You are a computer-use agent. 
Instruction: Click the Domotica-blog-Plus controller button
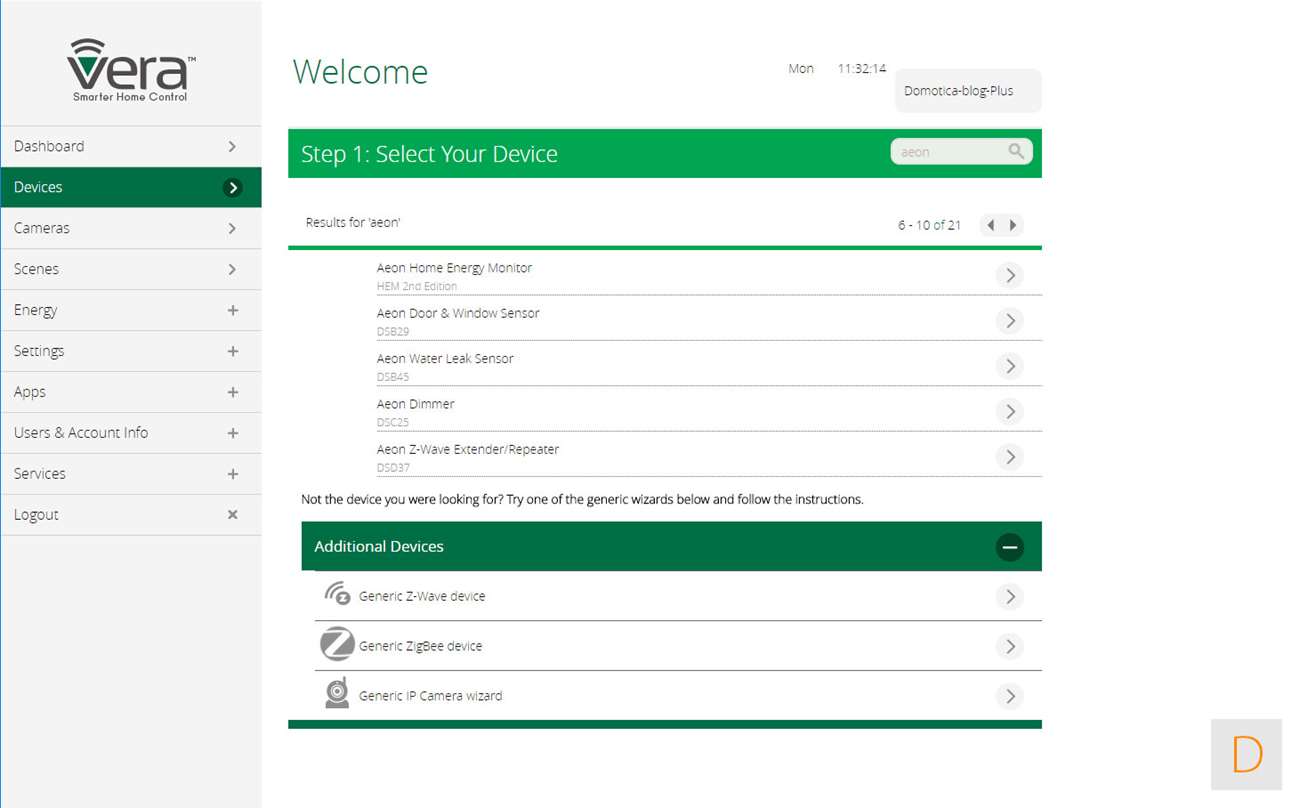coord(968,91)
